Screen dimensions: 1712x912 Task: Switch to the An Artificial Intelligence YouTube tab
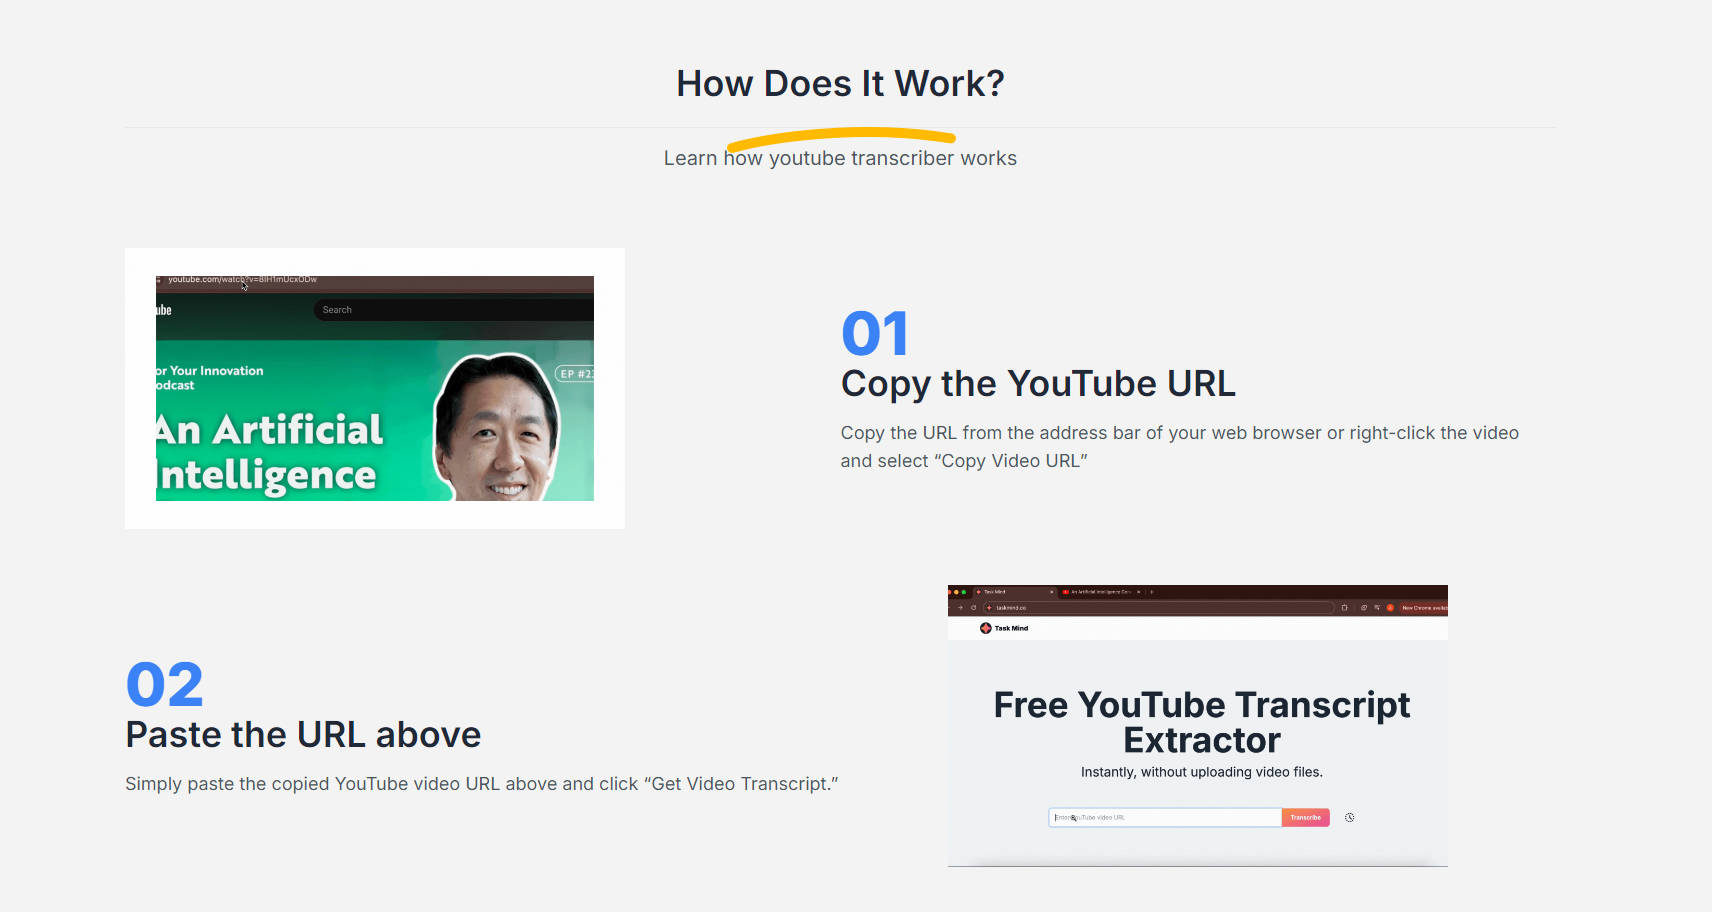[1099, 592]
